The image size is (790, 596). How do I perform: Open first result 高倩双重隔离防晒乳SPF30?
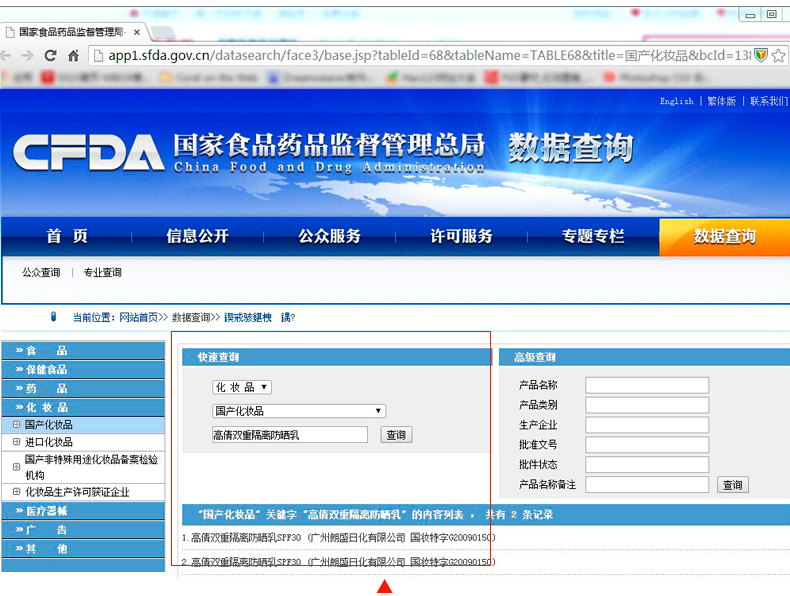[339, 538]
